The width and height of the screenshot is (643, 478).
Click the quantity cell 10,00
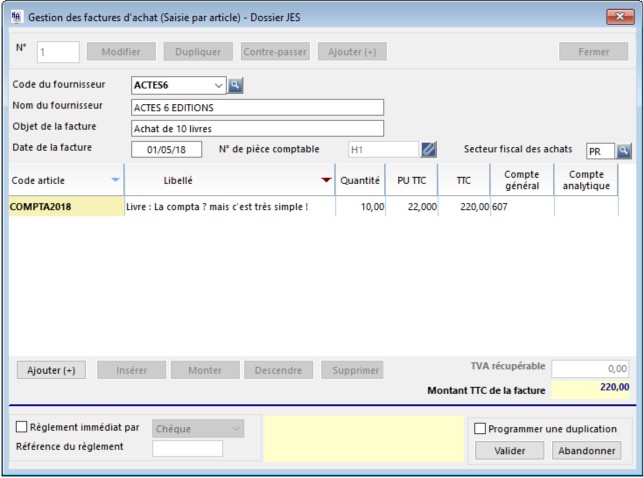[x=360, y=206]
